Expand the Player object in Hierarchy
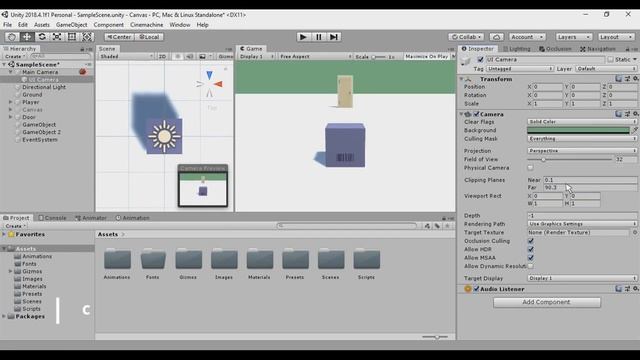640x360 pixels. [11, 102]
